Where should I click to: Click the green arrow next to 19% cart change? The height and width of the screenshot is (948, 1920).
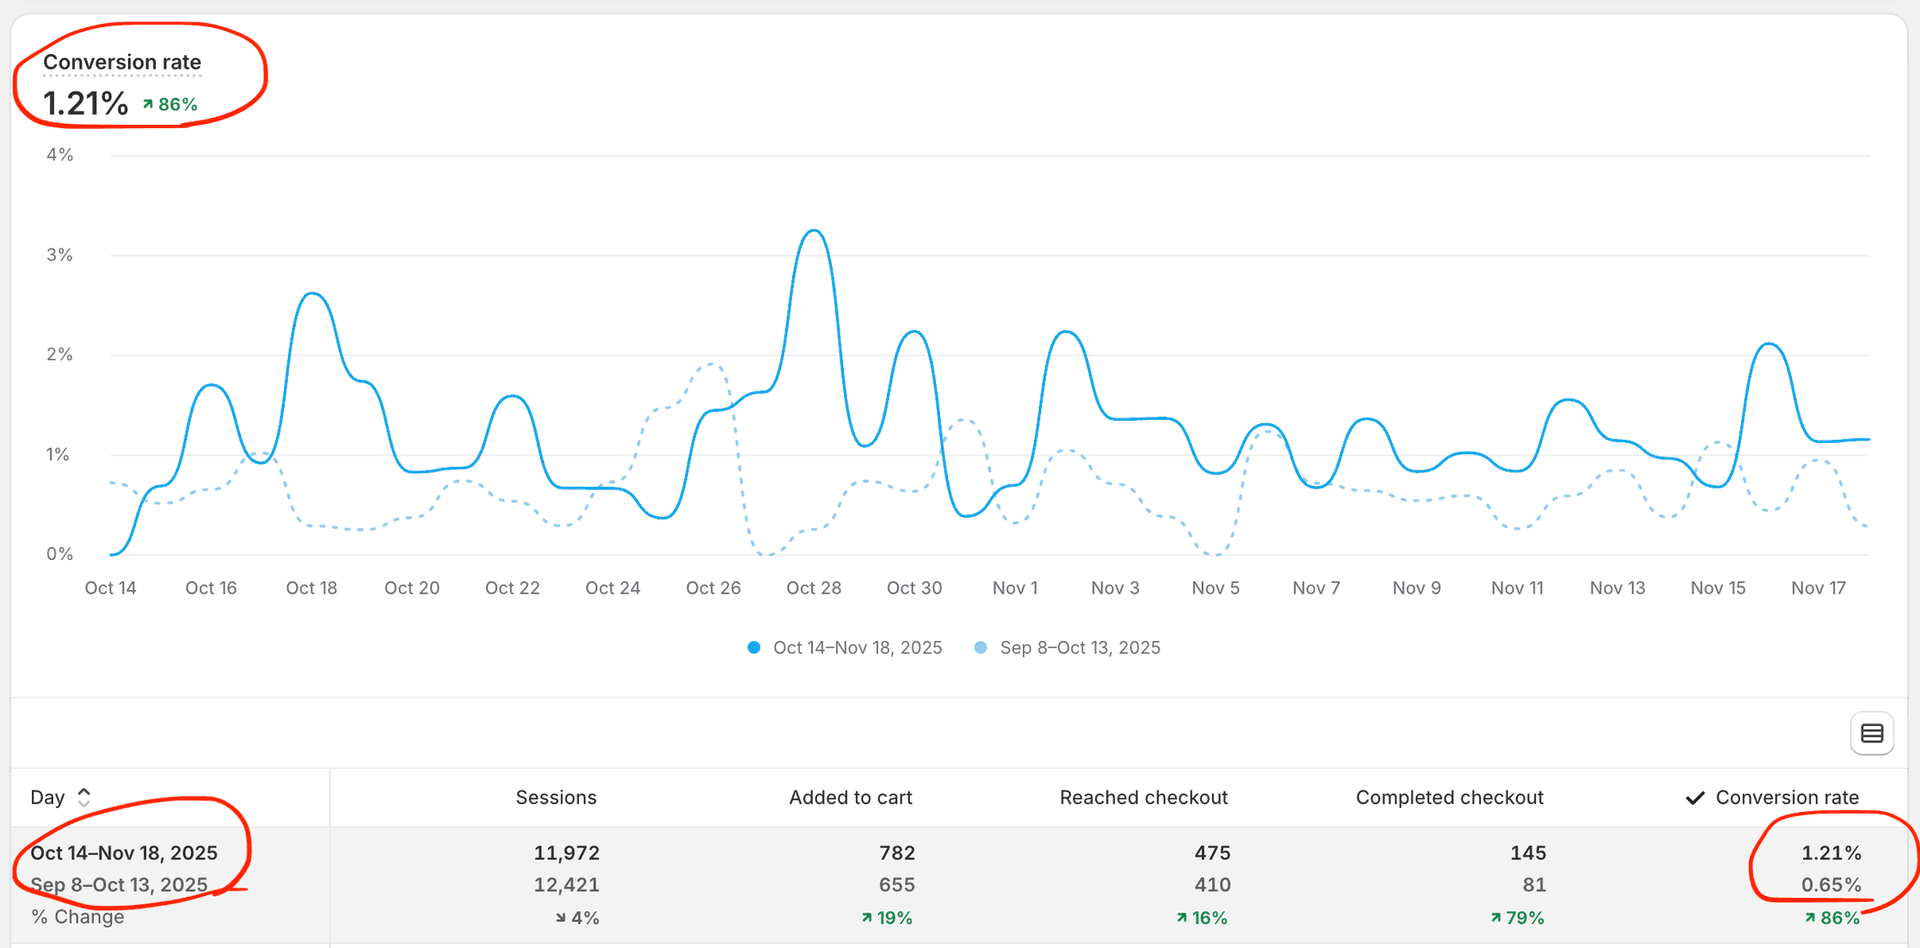868,917
